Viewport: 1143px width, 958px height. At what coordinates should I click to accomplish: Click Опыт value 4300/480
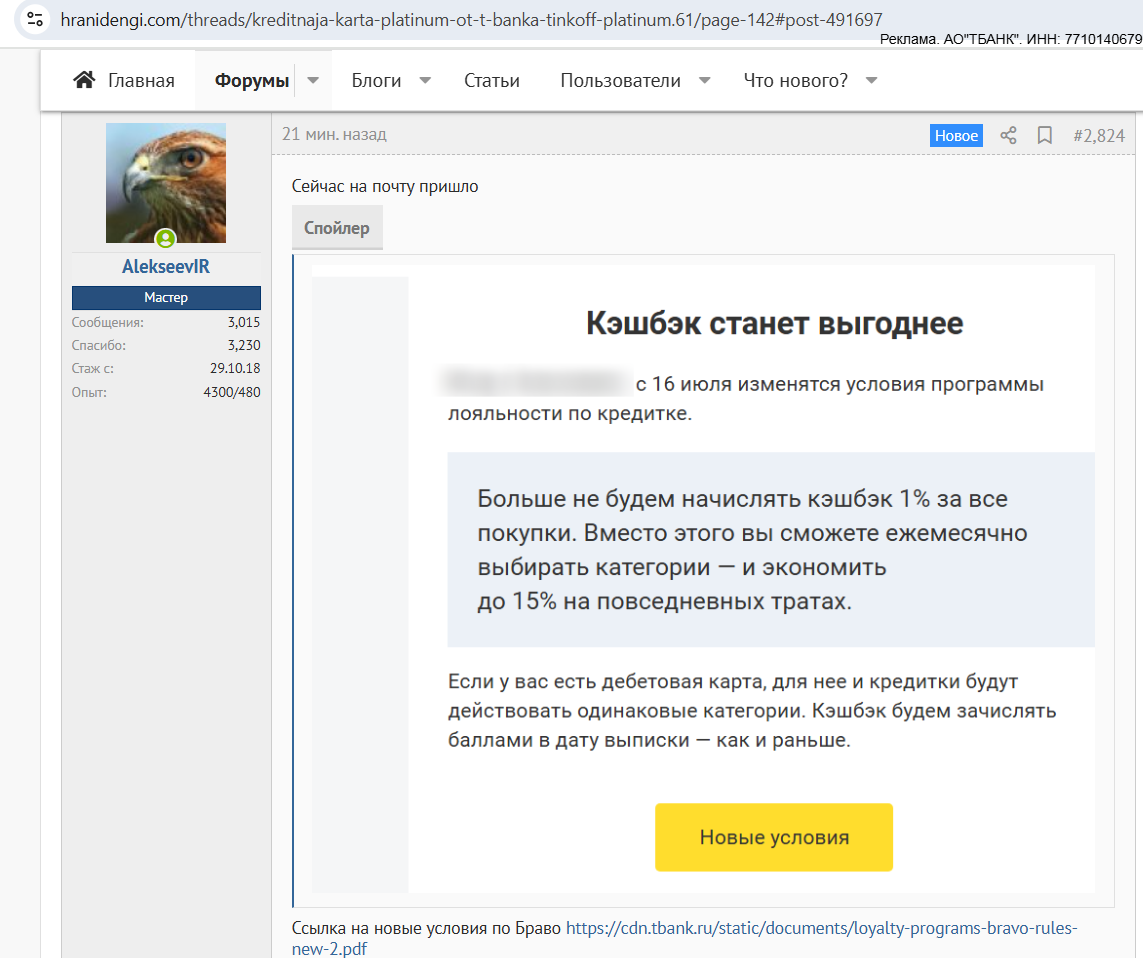[232, 392]
